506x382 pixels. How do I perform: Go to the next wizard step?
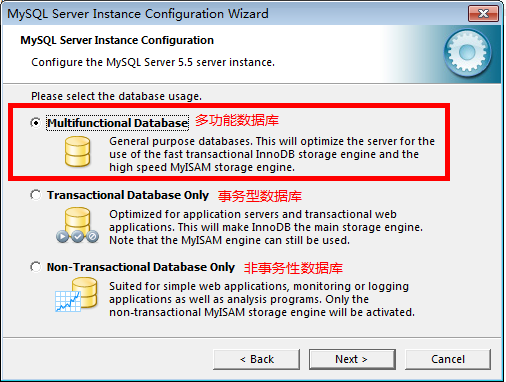[x=352, y=359]
